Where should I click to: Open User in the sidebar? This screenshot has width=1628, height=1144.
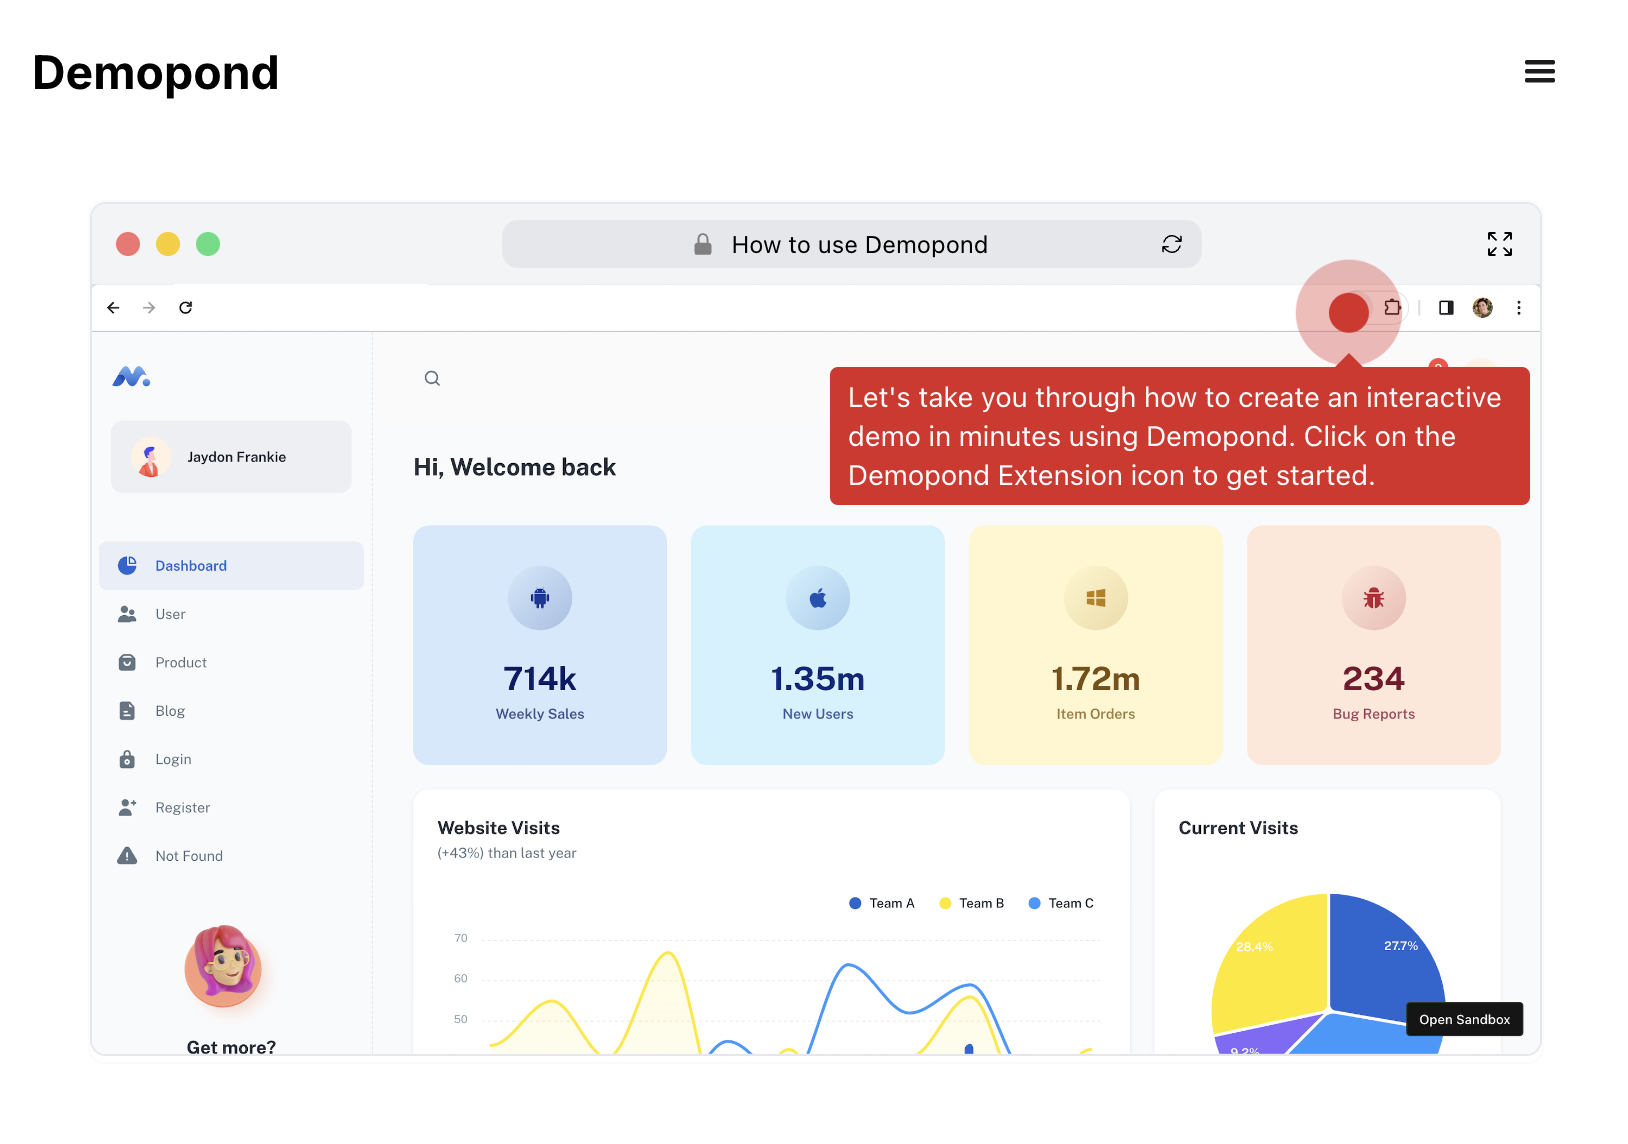231,614
